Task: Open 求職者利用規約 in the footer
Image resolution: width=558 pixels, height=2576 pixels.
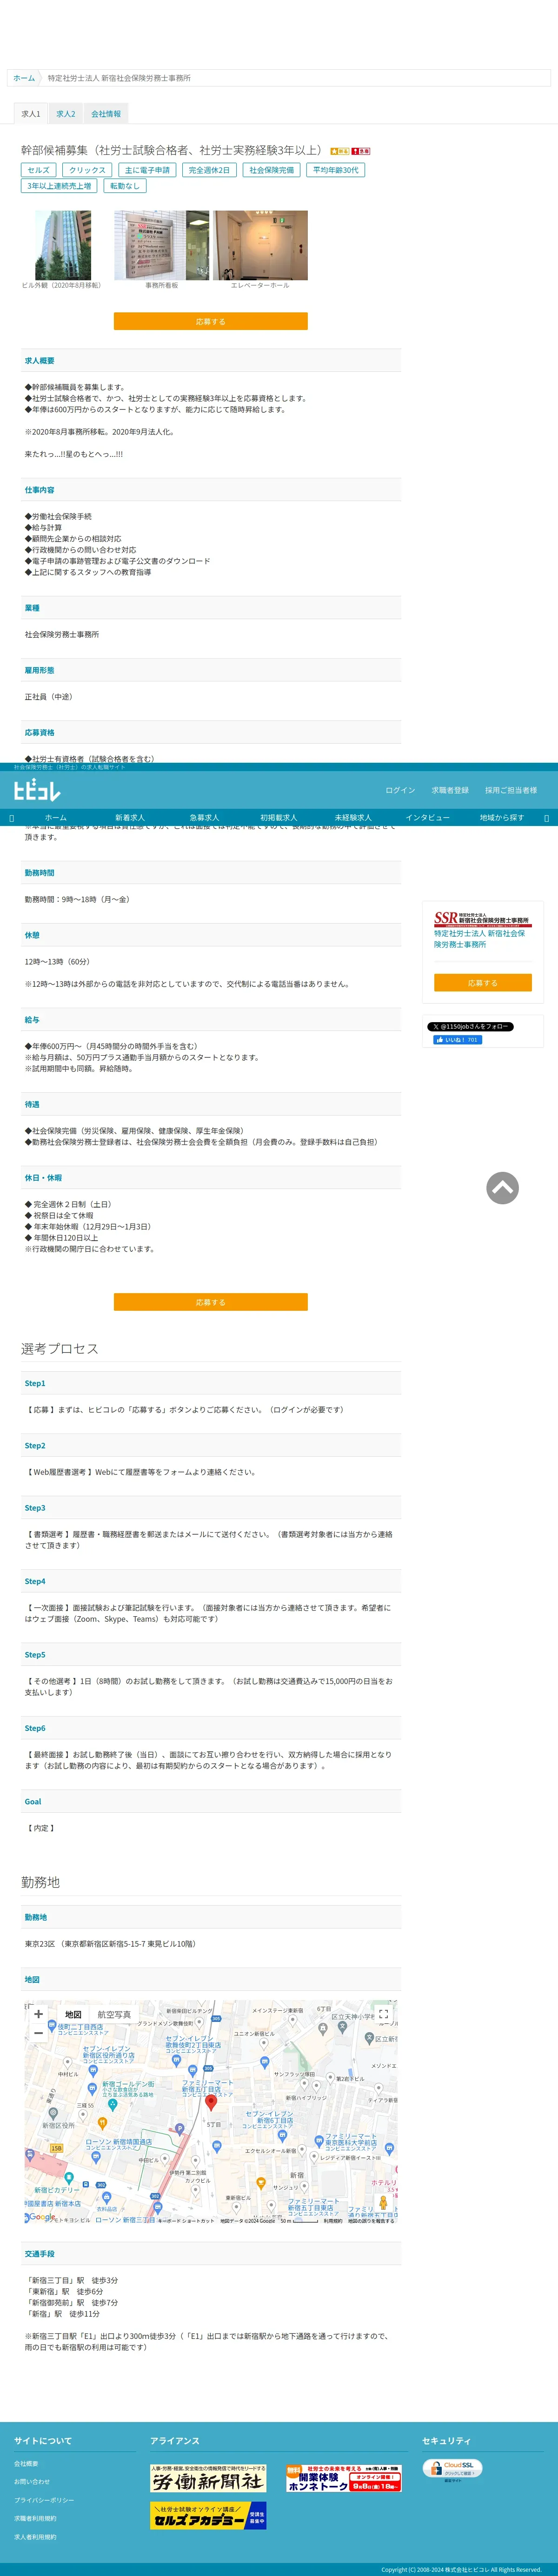Action: click(35, 2518)
